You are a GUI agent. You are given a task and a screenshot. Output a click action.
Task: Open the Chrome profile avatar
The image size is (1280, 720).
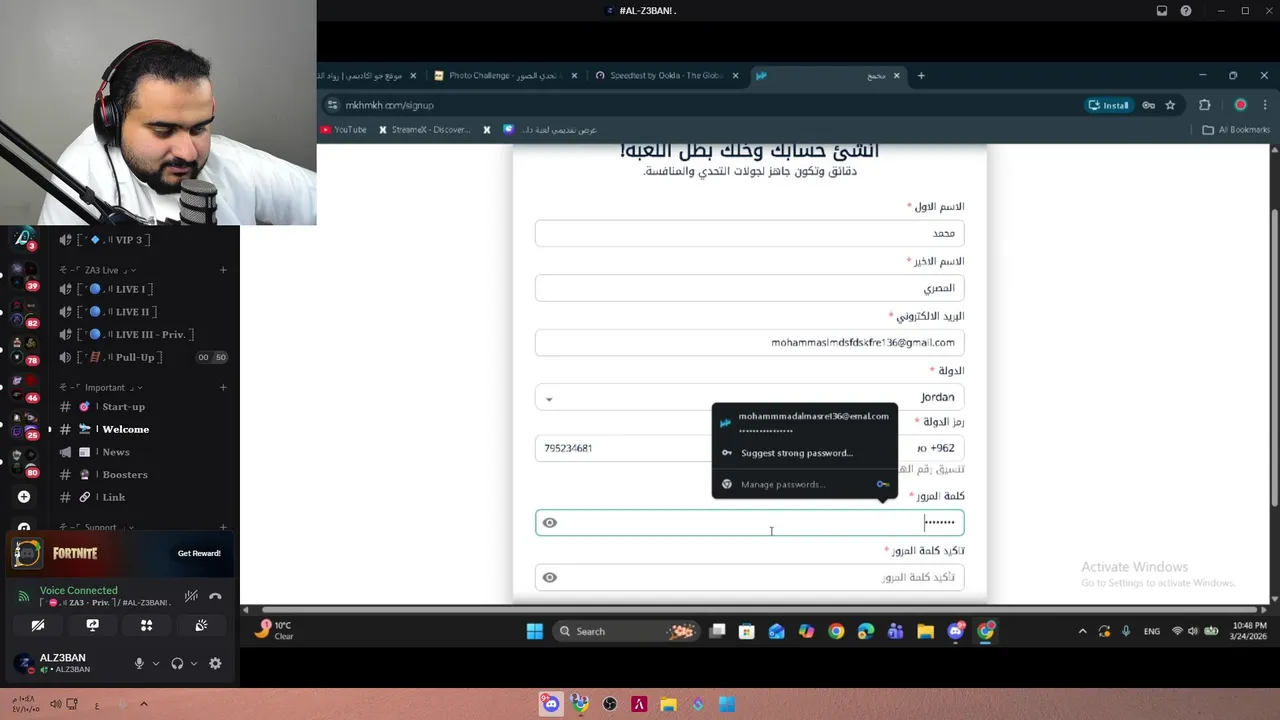1240,105
